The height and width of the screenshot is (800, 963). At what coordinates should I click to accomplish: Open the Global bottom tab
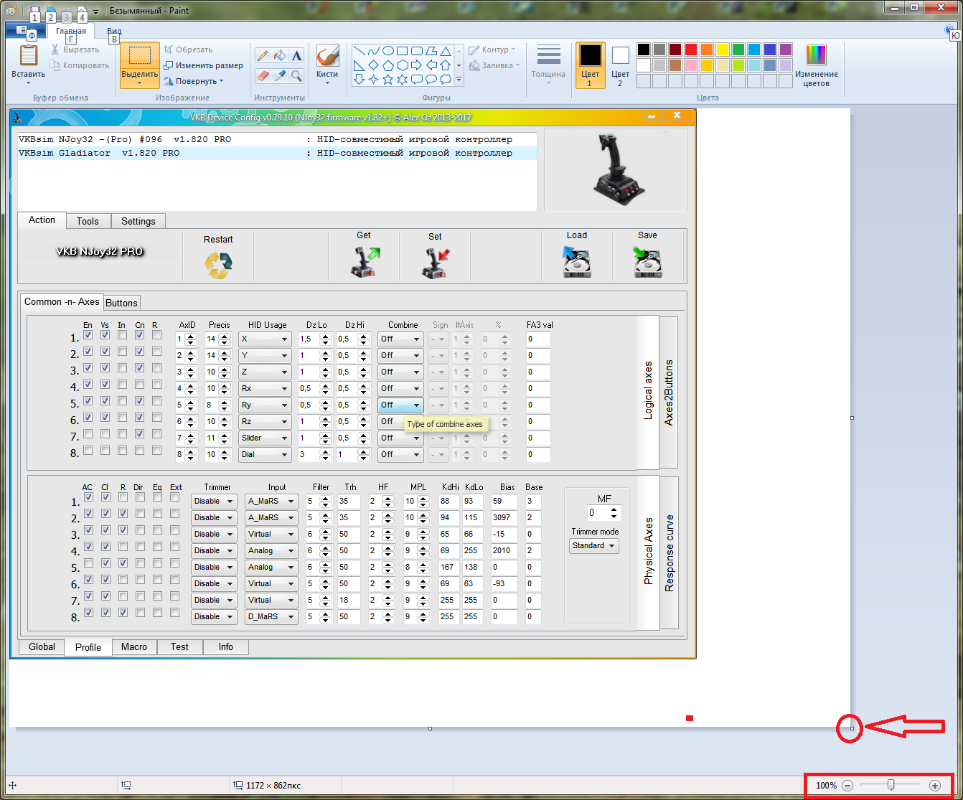(42, 647)
